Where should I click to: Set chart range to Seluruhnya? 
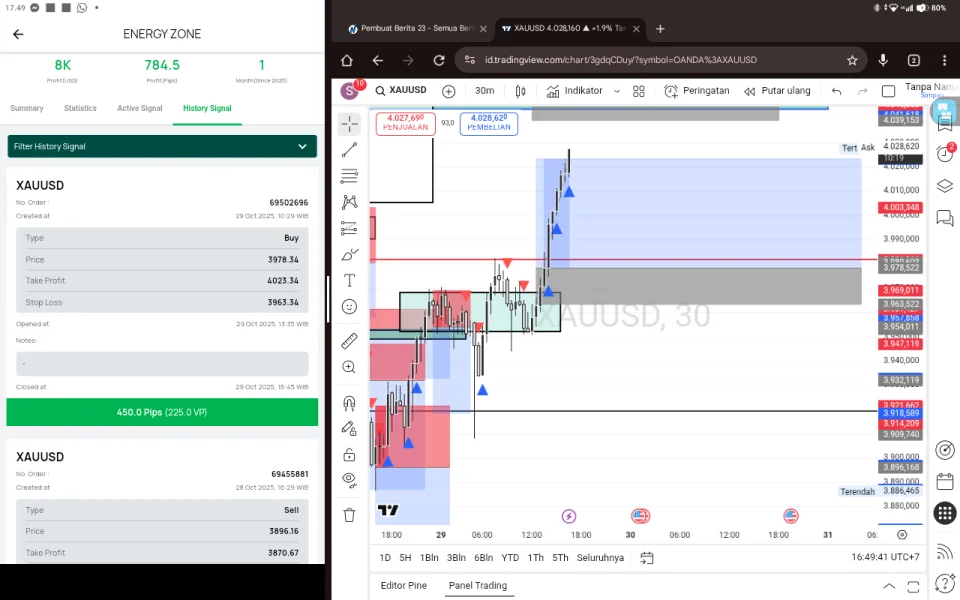[600, 558]
